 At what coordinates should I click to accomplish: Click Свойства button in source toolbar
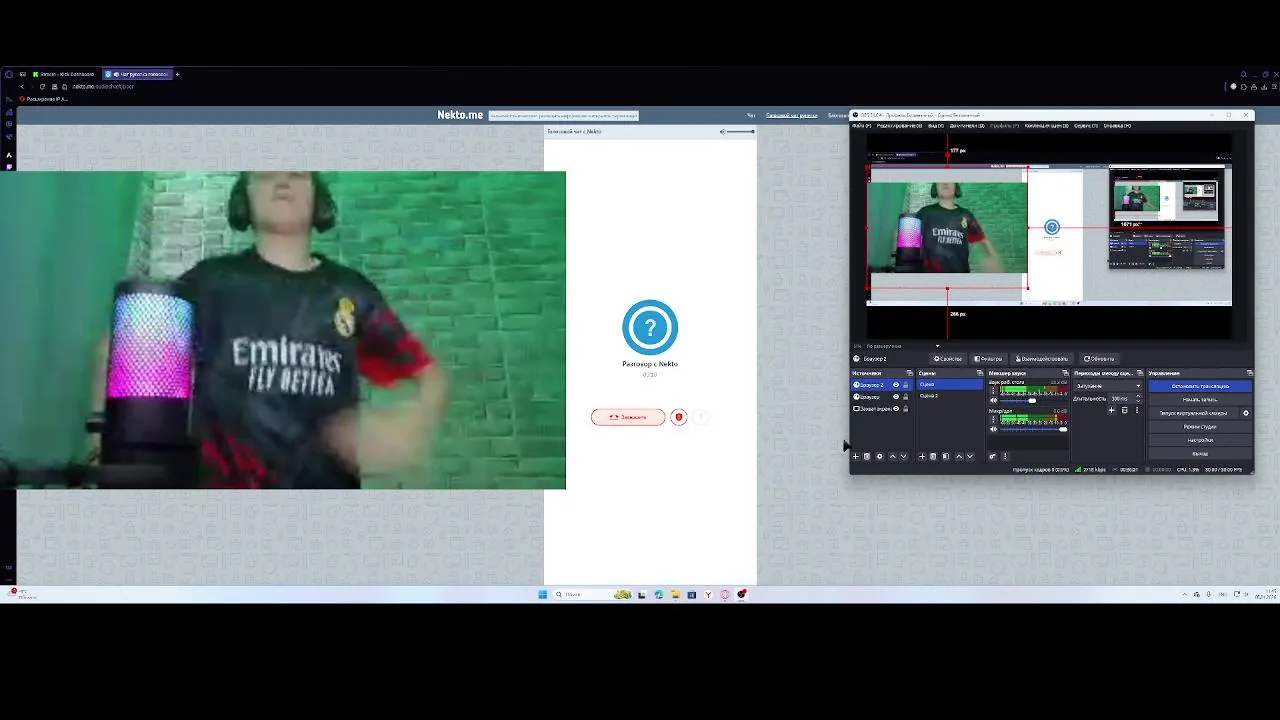(x=948, y=359)
